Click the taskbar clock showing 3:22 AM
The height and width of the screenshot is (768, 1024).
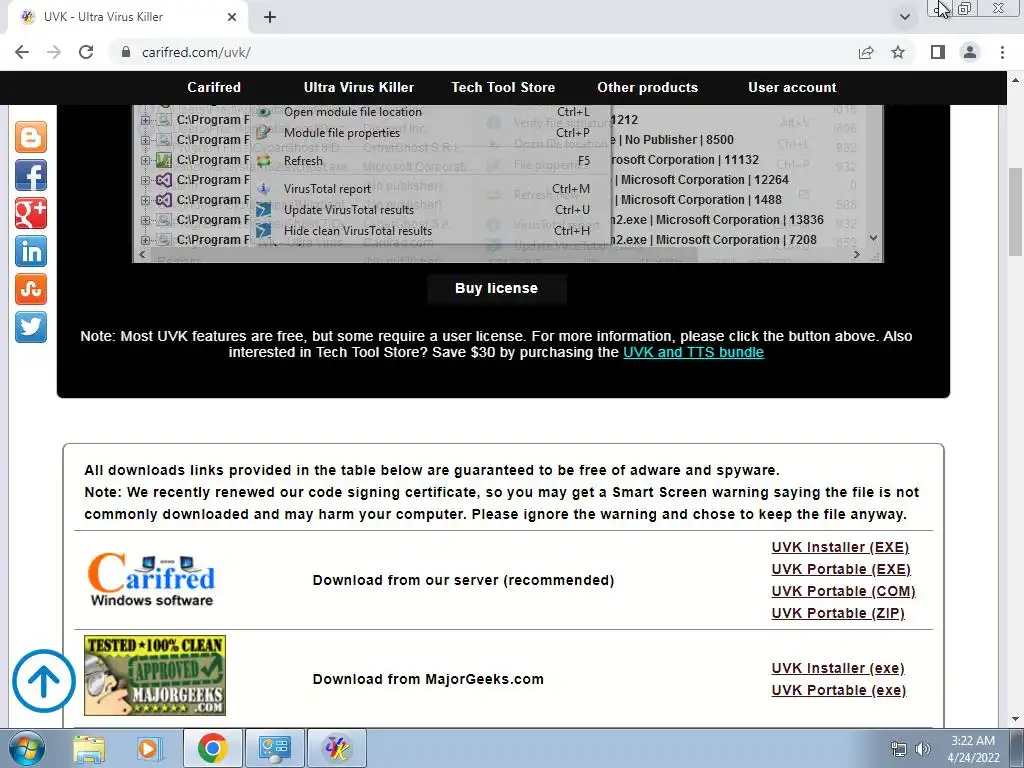[x=973, y=749]
